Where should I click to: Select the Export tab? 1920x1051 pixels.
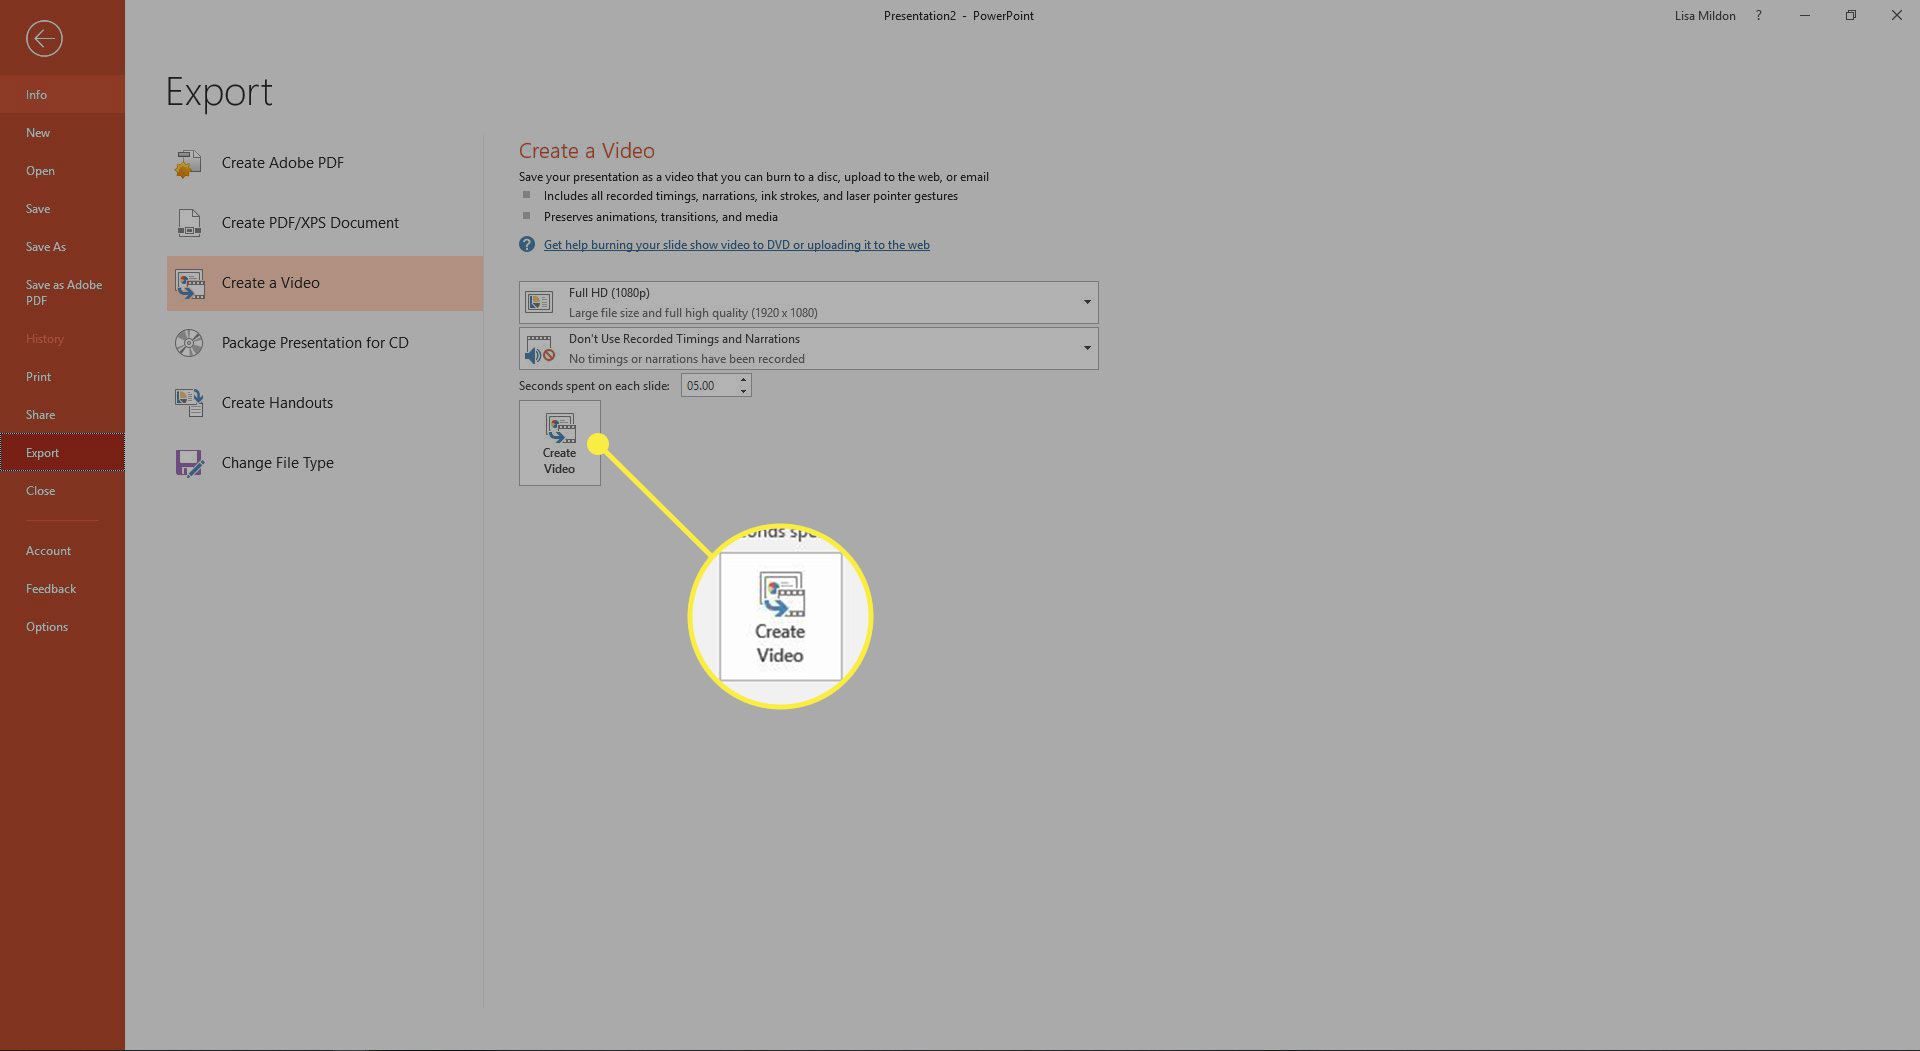(62, 452)
